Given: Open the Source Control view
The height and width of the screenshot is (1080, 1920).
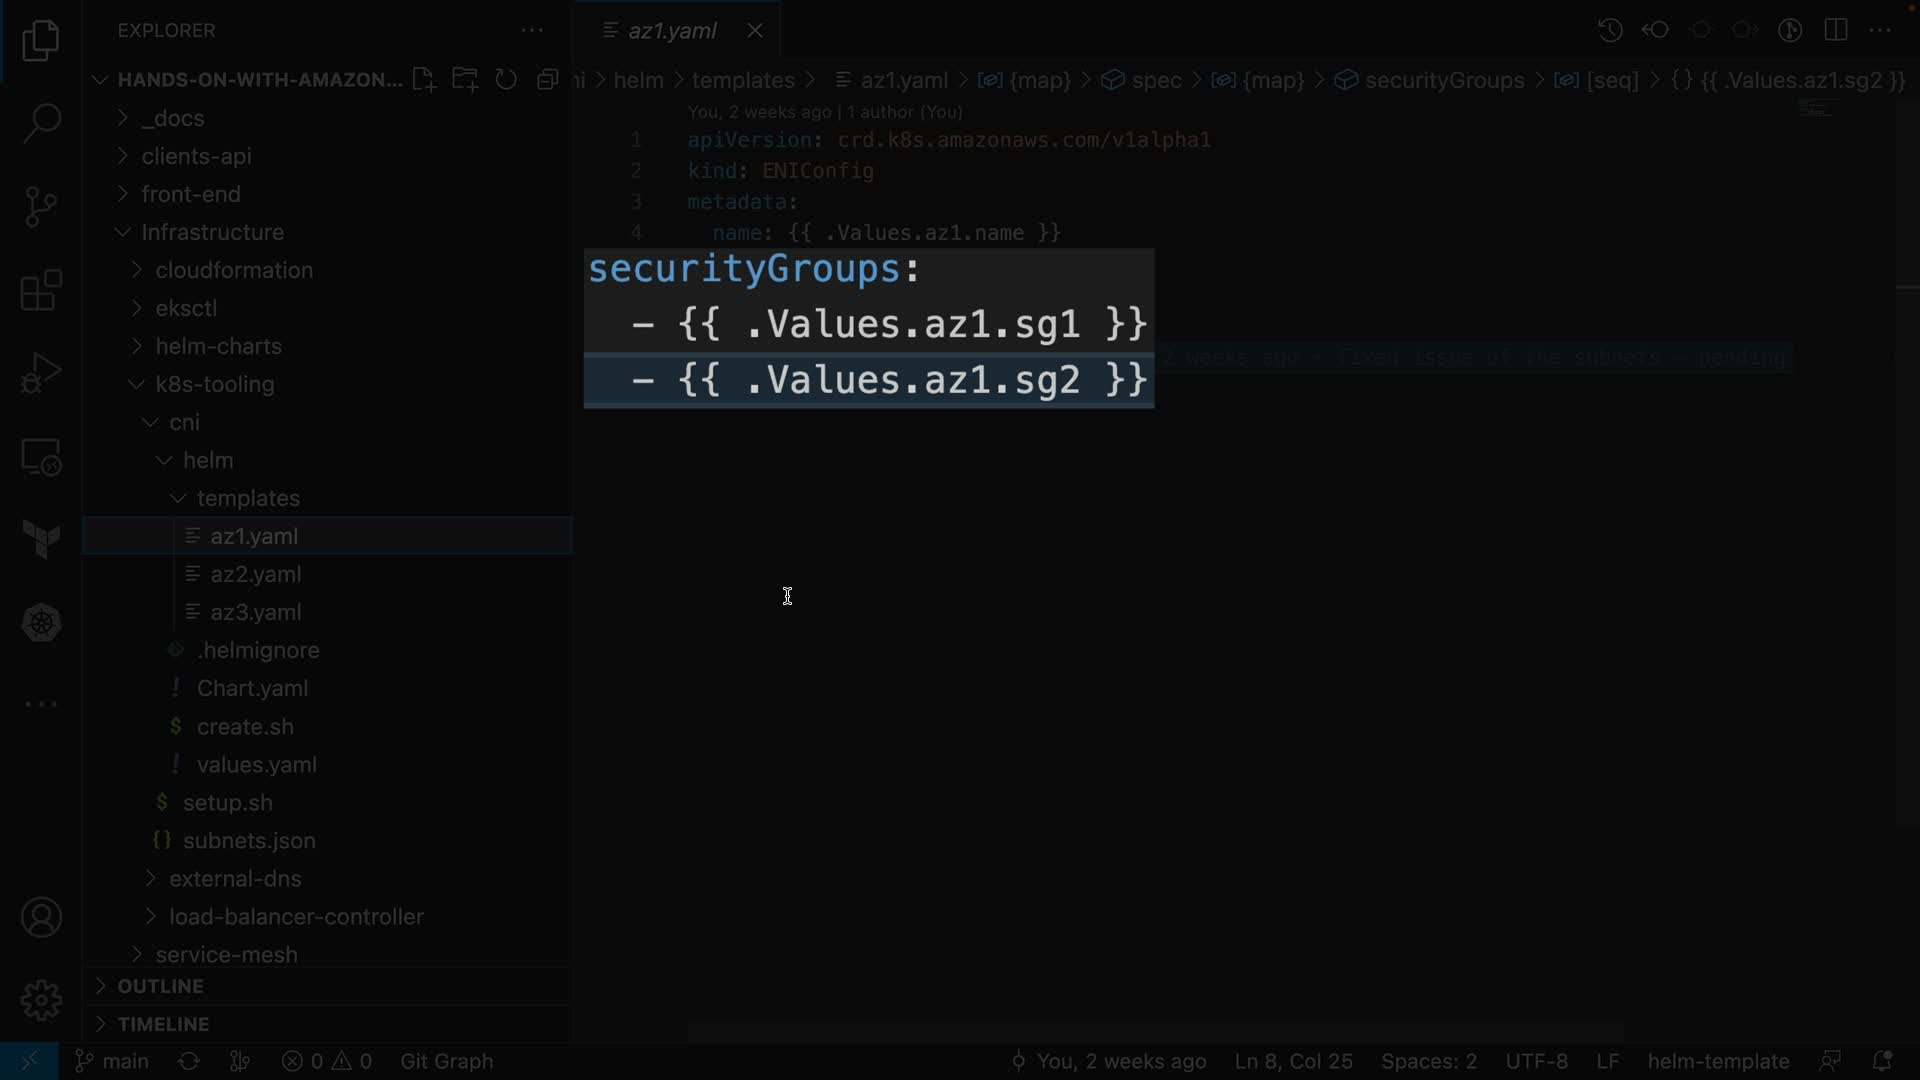Looking at the screenshot, I should click(x=41, y=207).
